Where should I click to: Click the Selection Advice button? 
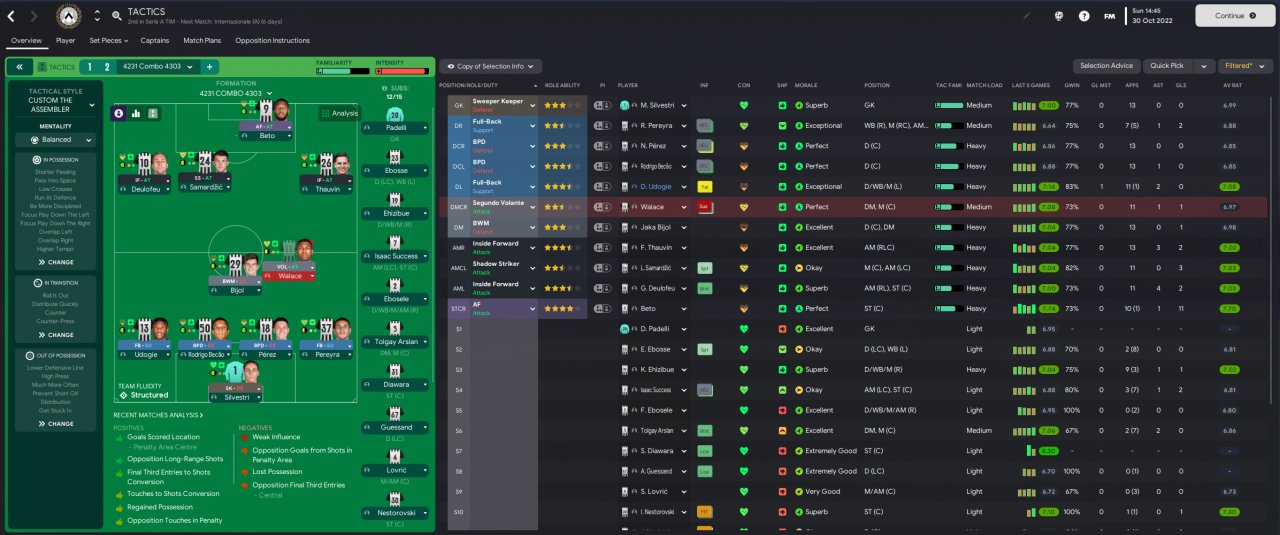1106,66
